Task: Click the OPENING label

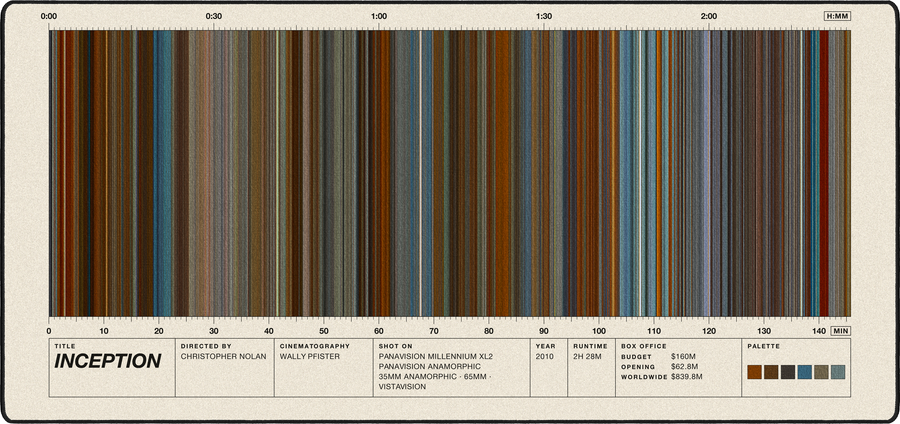Action: click(638, 367)
